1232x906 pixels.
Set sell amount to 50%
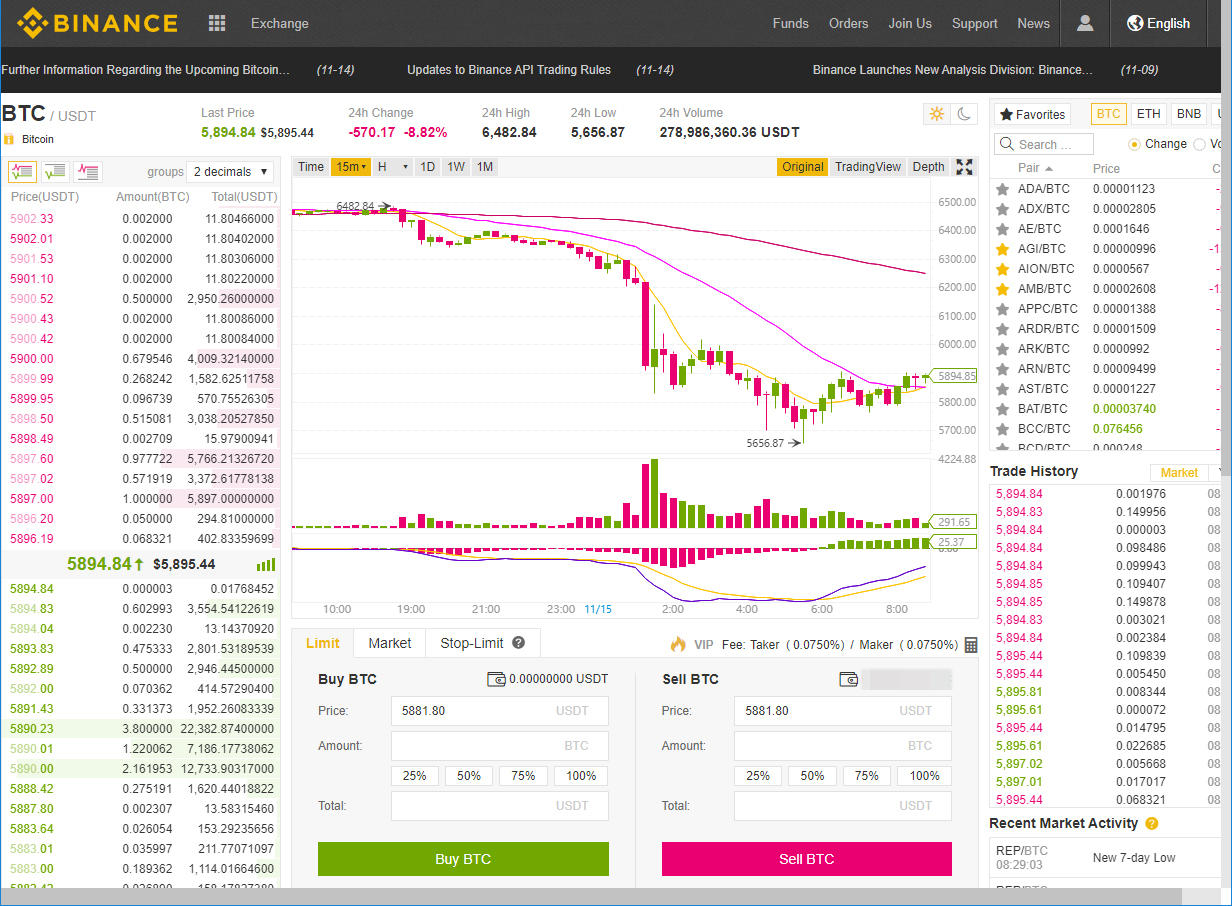click(812, 776)
